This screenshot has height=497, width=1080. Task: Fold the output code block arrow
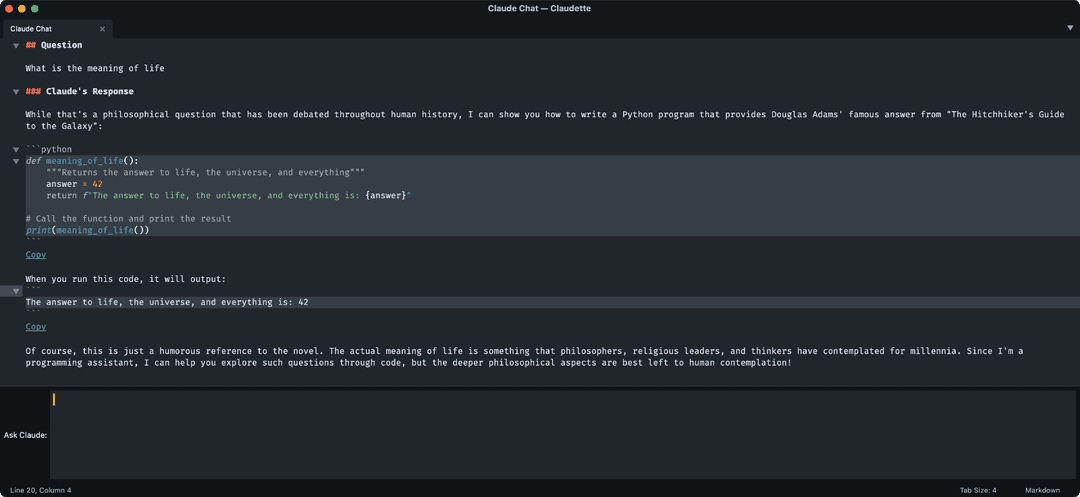click(16, 291)
